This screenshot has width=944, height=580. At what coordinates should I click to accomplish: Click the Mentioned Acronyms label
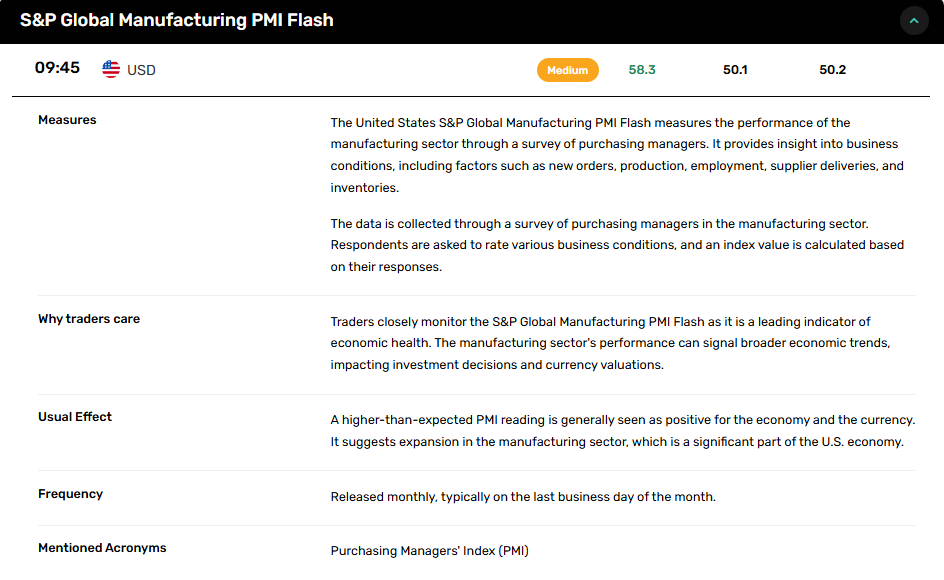[102, 548]
